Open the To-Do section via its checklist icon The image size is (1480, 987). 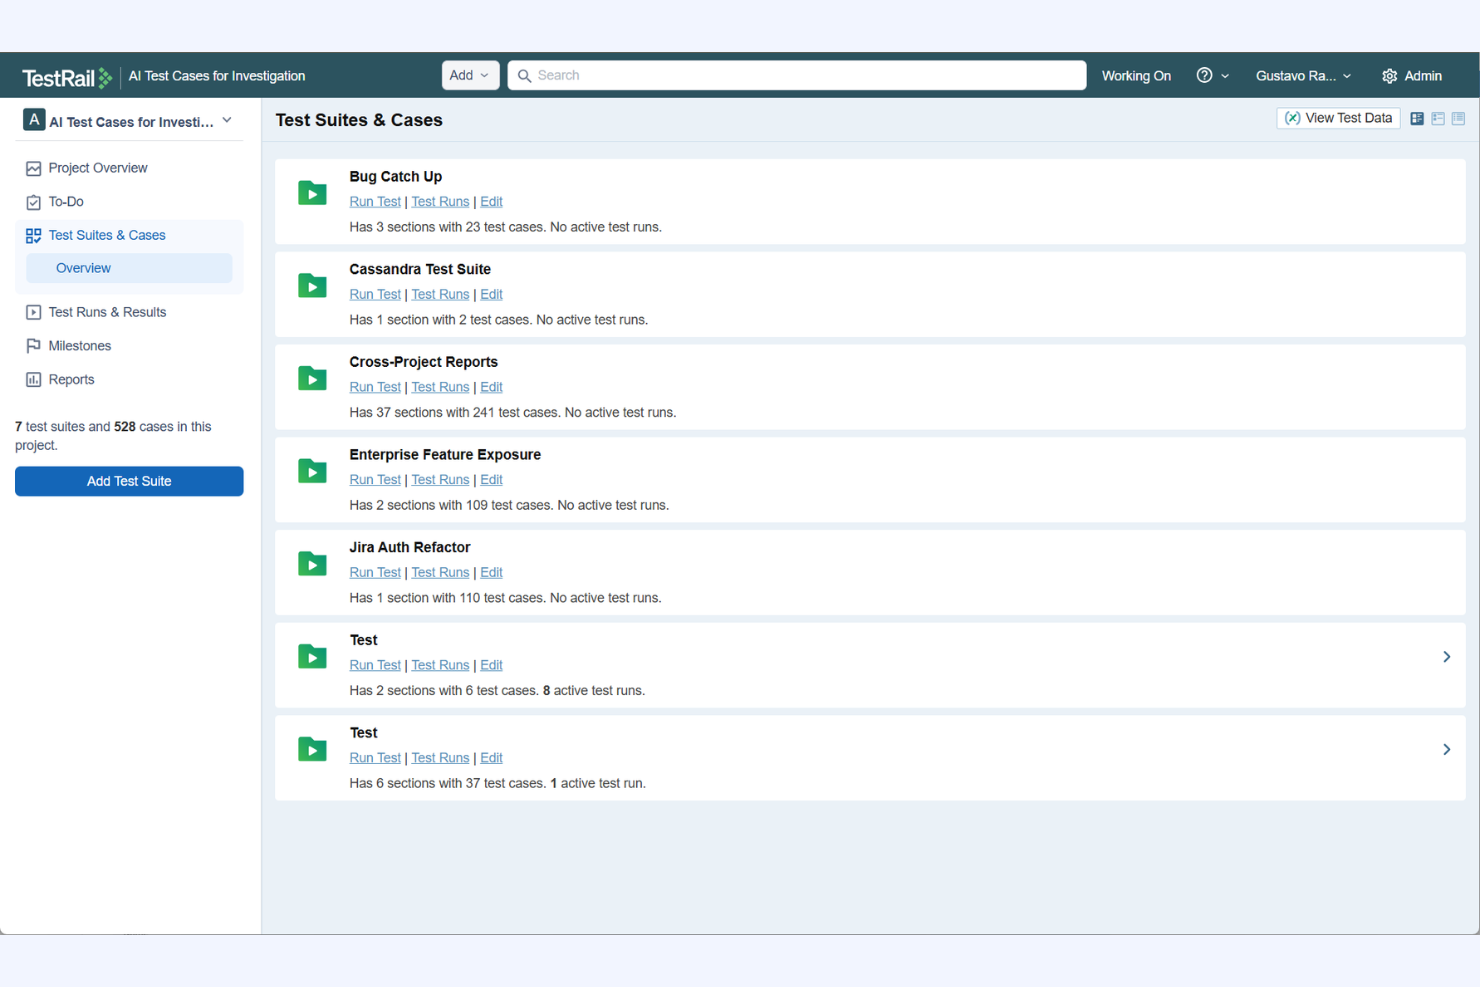tap(33, 201)
